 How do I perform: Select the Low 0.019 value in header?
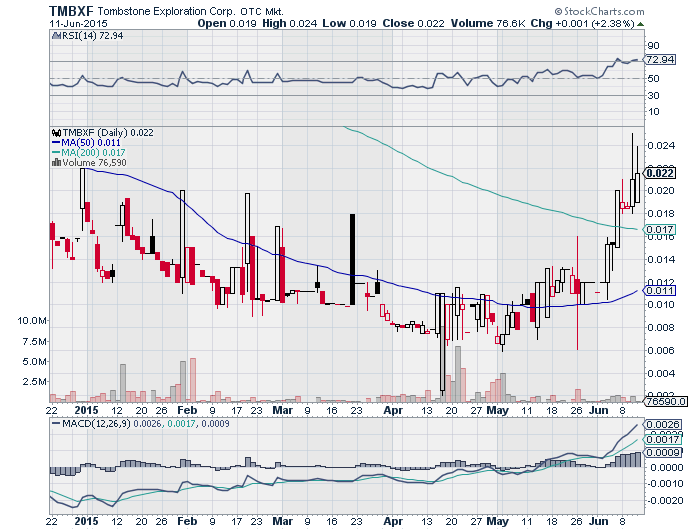pos(349,24)
